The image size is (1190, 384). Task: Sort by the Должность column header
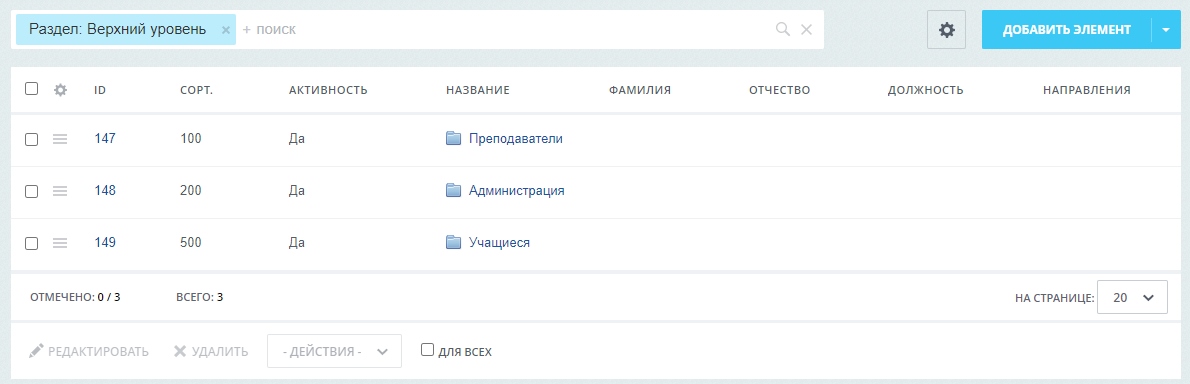tap(925, 90)
